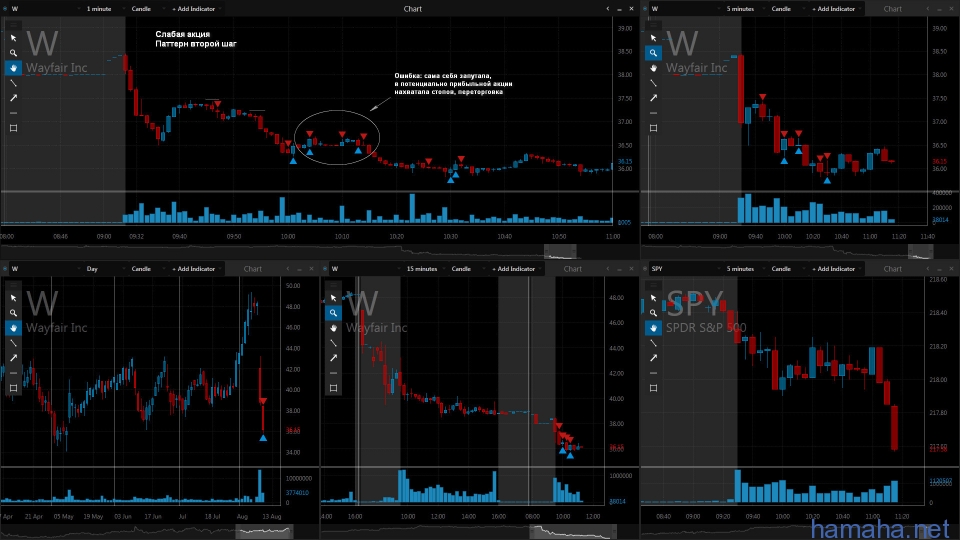This screenshot has width=960, height=540.
Task: Select Chart title tab of Day panel
Action: pos(253,269)
